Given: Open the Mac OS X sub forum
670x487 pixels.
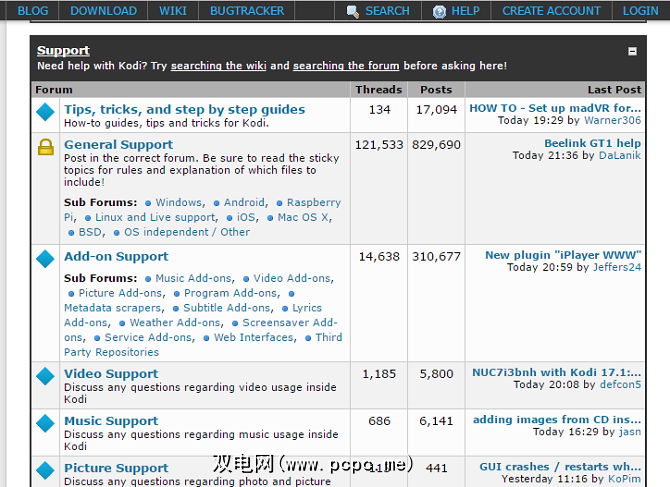Looking at the screenshot, I should [x=303, y=217].
